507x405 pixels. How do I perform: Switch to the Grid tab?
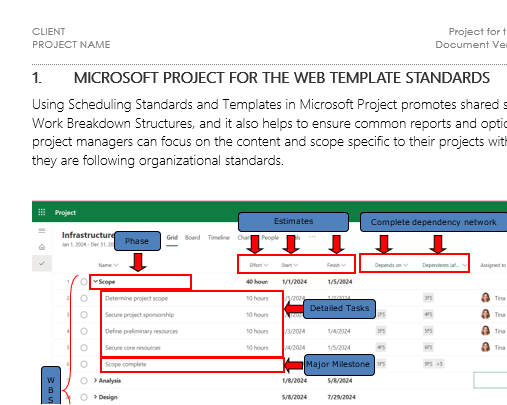(172, 238)
